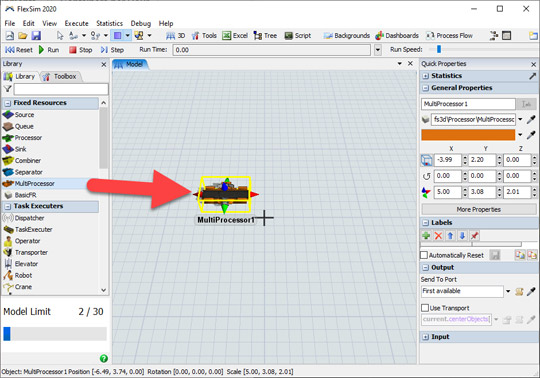Click the orange object color swatch
Viewport: 540px width, 378px height.
tap(468, 135)
